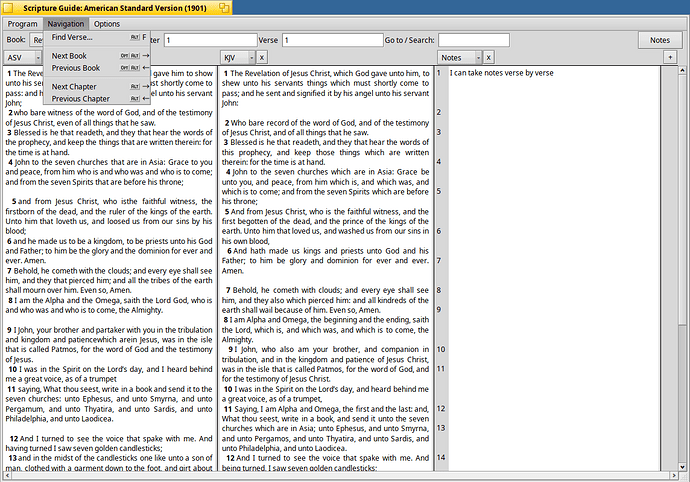This screenshot has width=690, height=482.
Task: Click note row number 14
Action: [441, 458]
